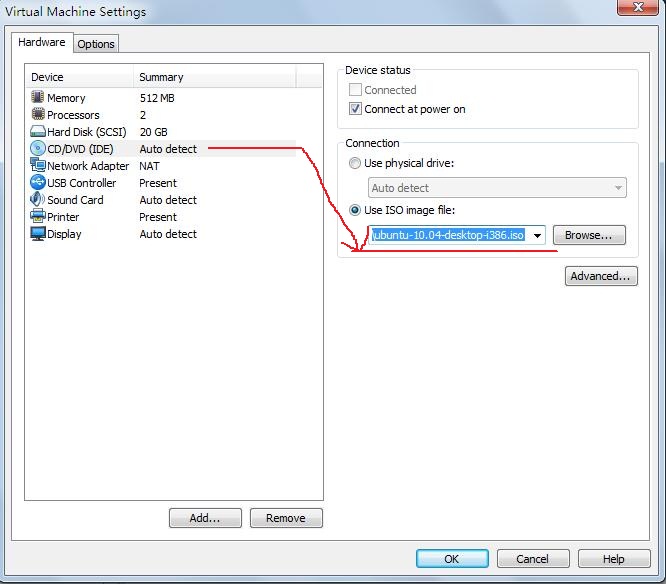Click the 512 MB memory summary

(157, 98)
